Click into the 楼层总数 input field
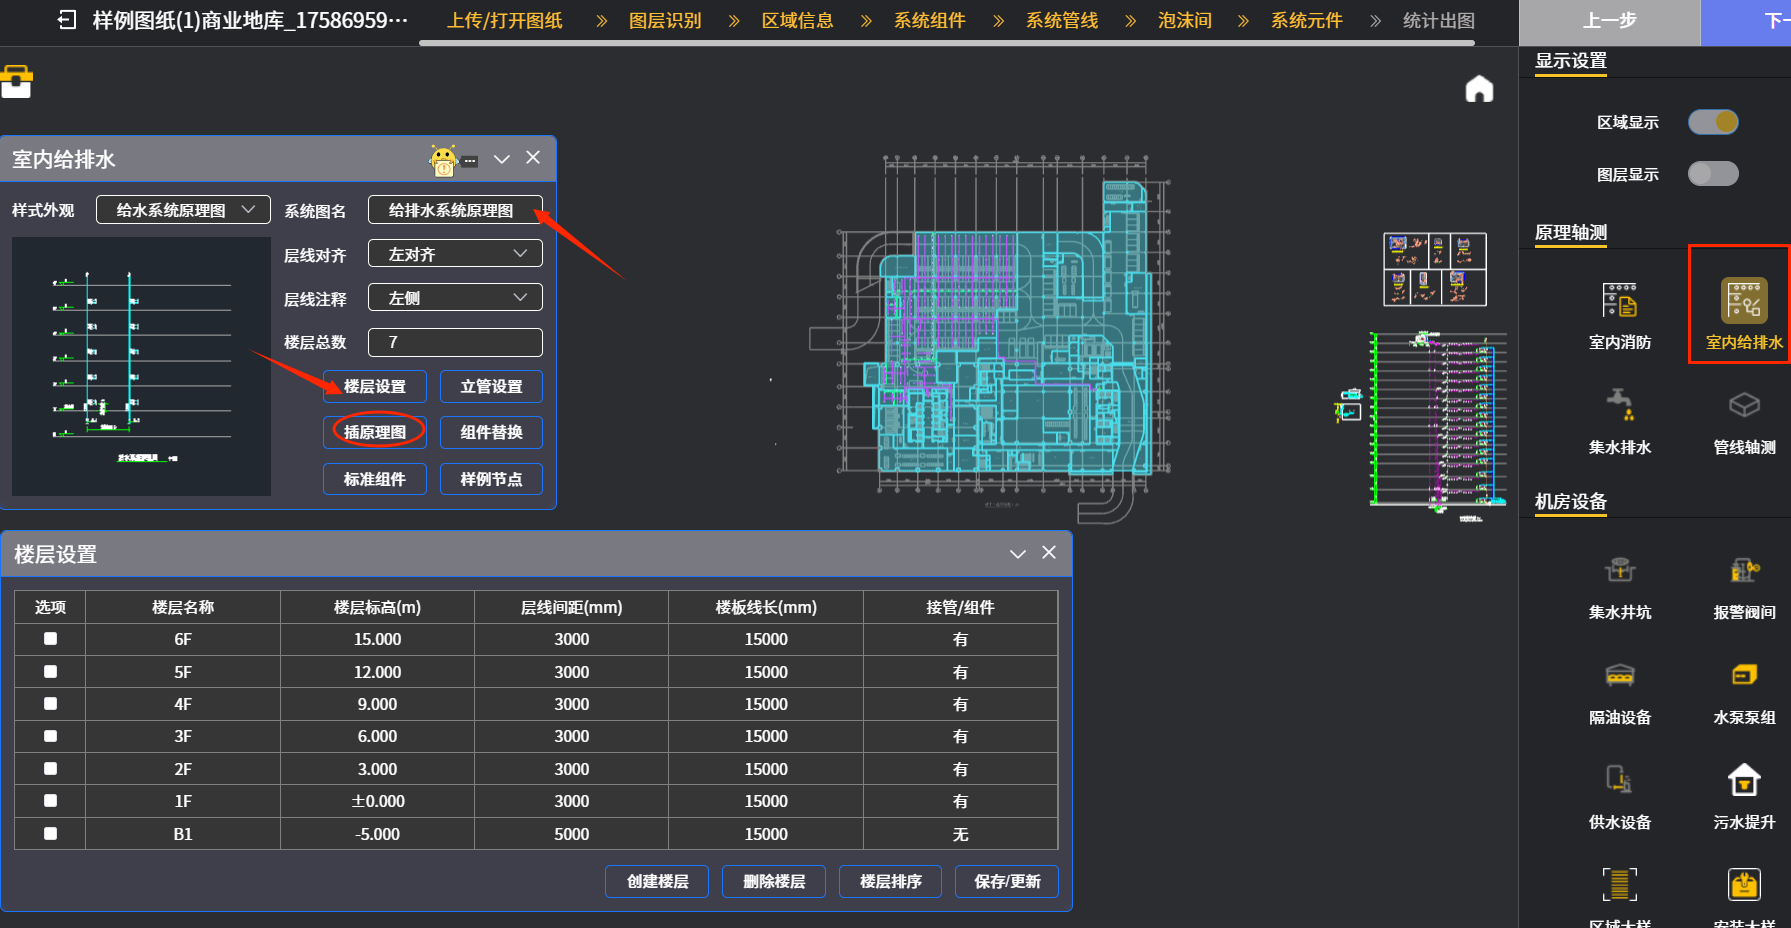This screenshot has width=1791, height=928. [455, 342]
